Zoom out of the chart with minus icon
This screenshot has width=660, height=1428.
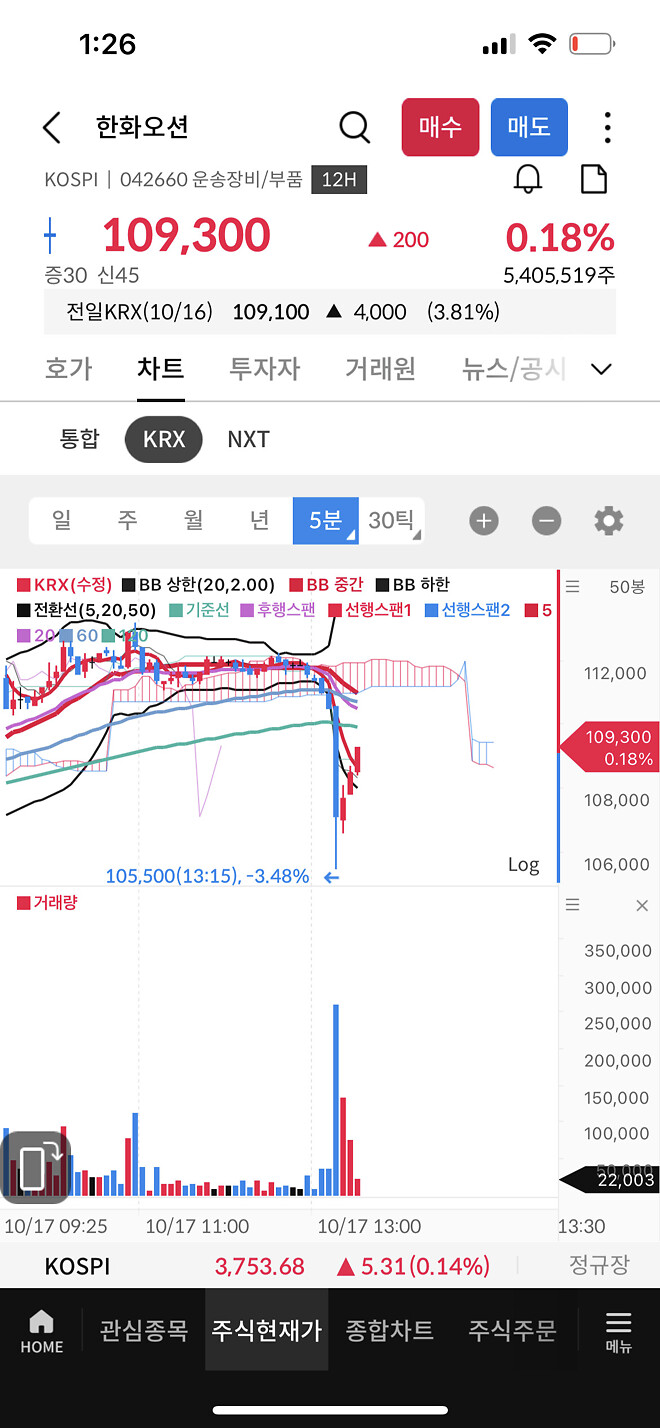coord(546,520)
